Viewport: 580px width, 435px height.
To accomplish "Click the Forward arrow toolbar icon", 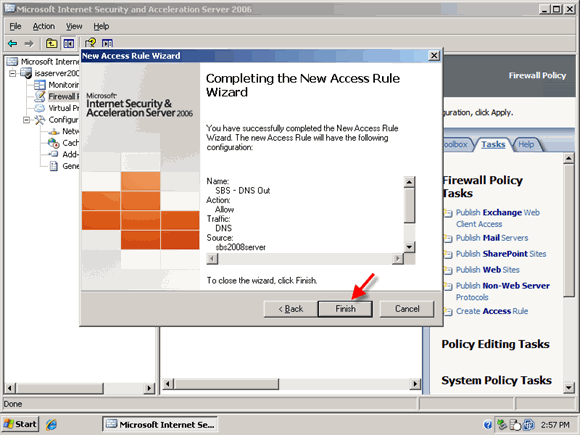I will click(x=28, y=44).
